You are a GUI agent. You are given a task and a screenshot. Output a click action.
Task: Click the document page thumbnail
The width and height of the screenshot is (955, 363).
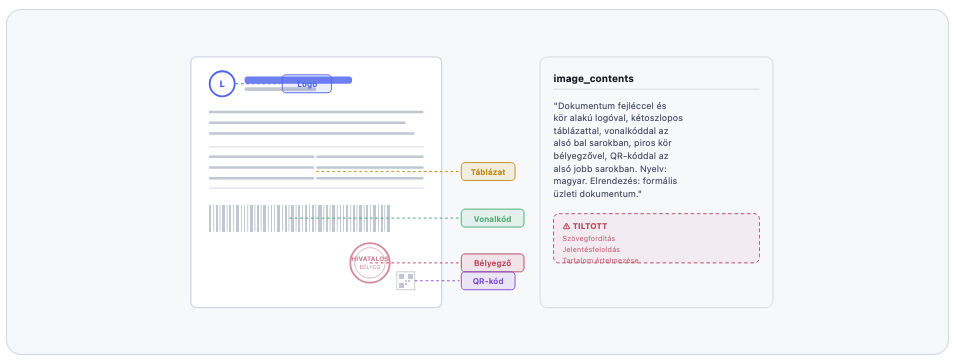coord(316,182)
